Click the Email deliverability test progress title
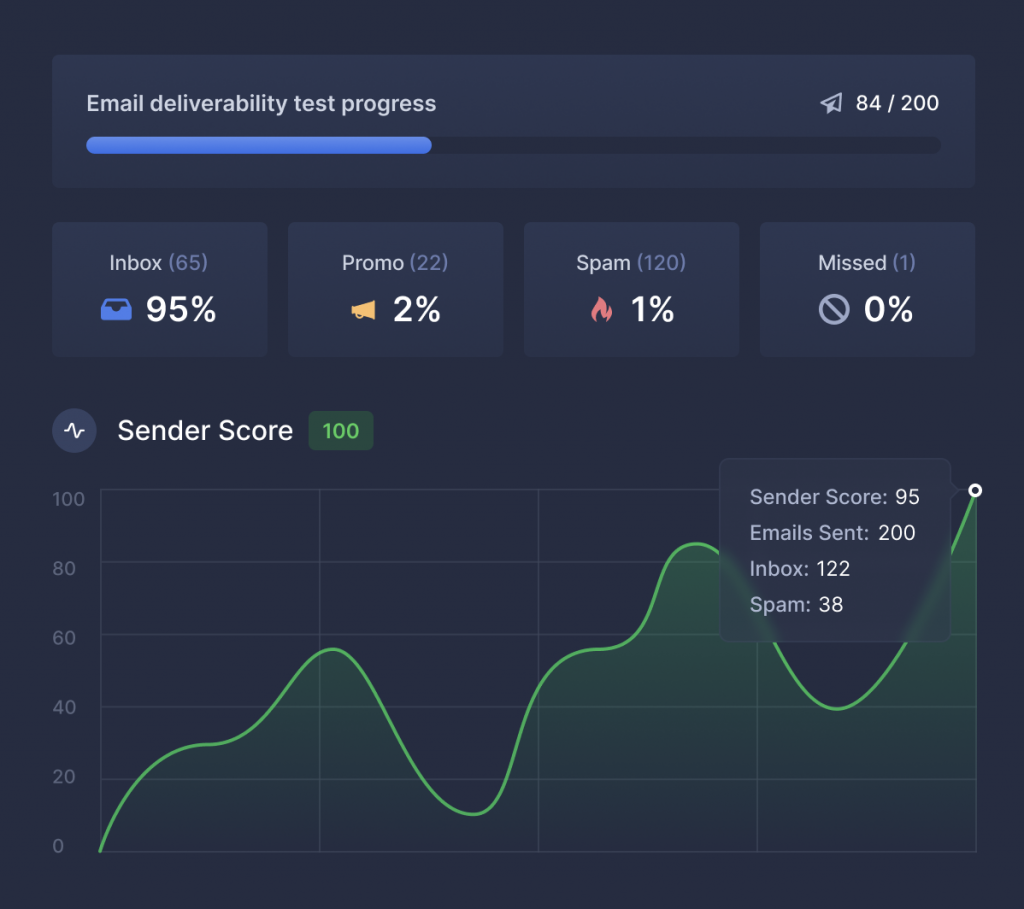The image size is (1024, 909). pos(261,104)
